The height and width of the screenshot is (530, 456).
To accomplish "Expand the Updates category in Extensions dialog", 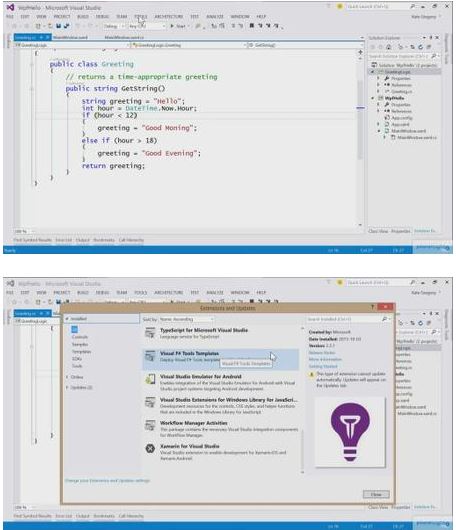I will tap(67, 387).
